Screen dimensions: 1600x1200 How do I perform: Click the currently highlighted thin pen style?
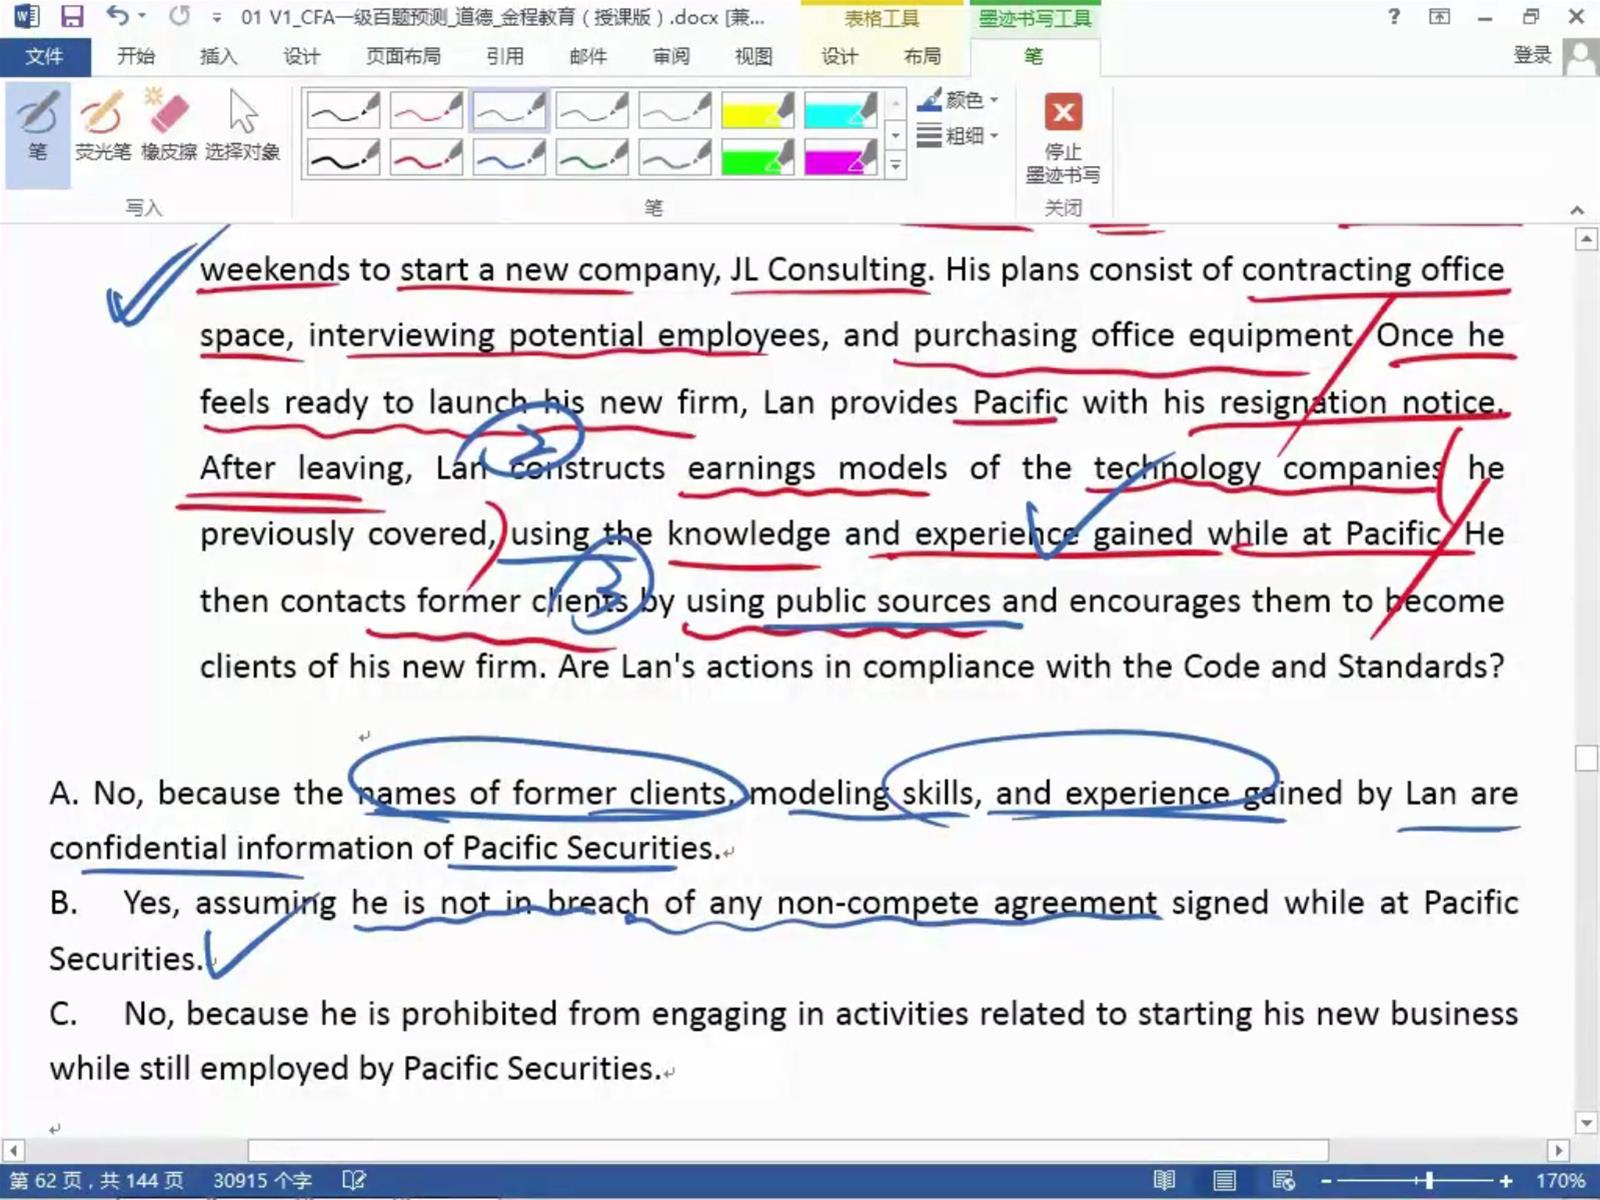509,110
